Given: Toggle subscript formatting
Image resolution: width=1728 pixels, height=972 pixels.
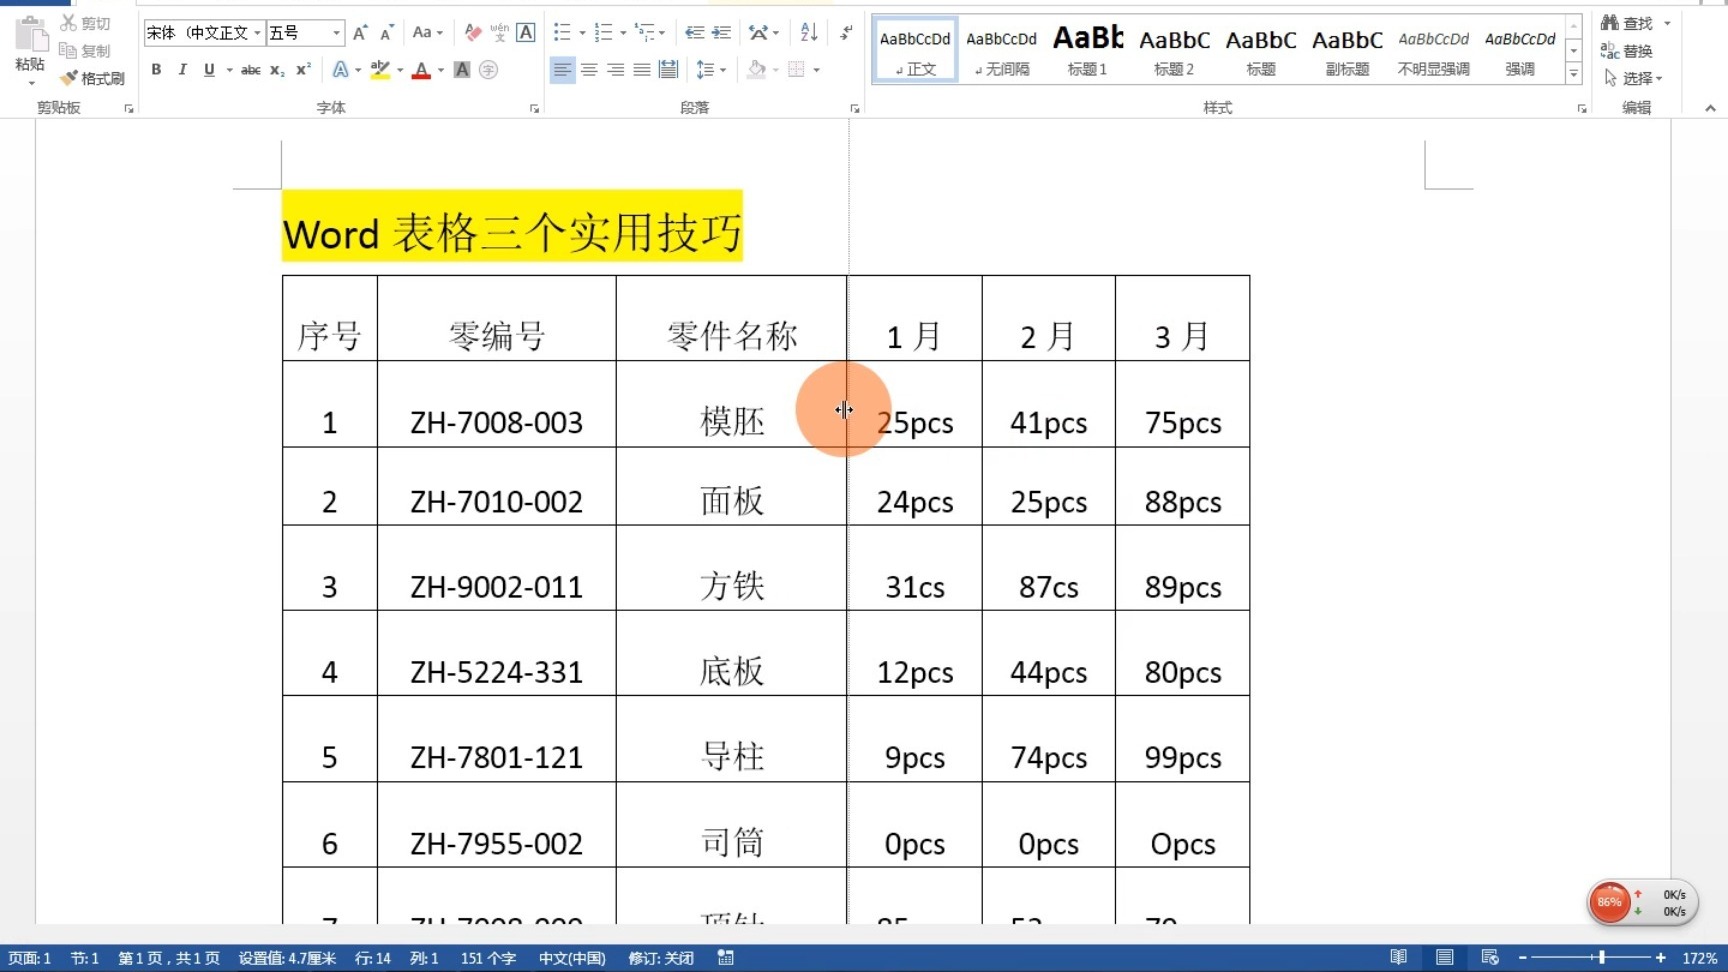Looking at the screenshot, I should [x=277, y=69].
